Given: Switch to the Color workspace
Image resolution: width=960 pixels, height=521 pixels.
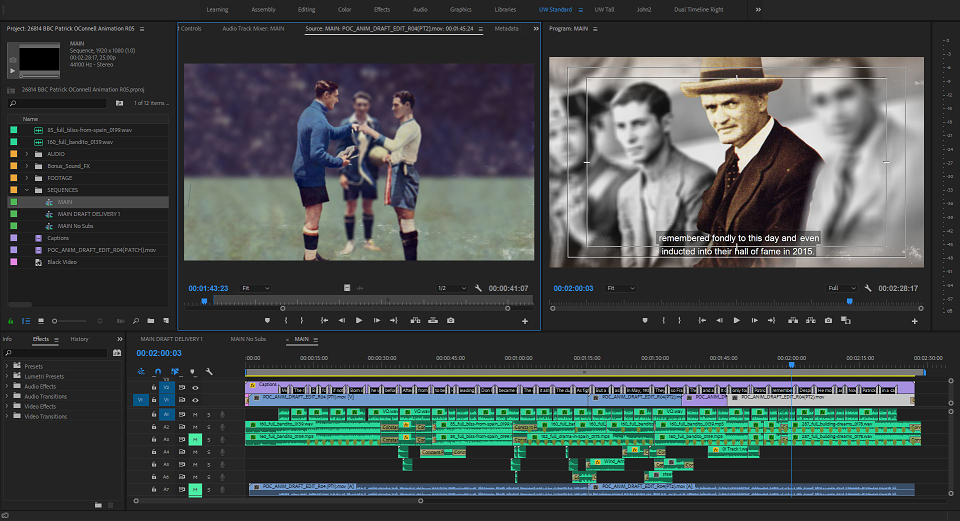Looking at the screenshot, I should pos(345,10).
